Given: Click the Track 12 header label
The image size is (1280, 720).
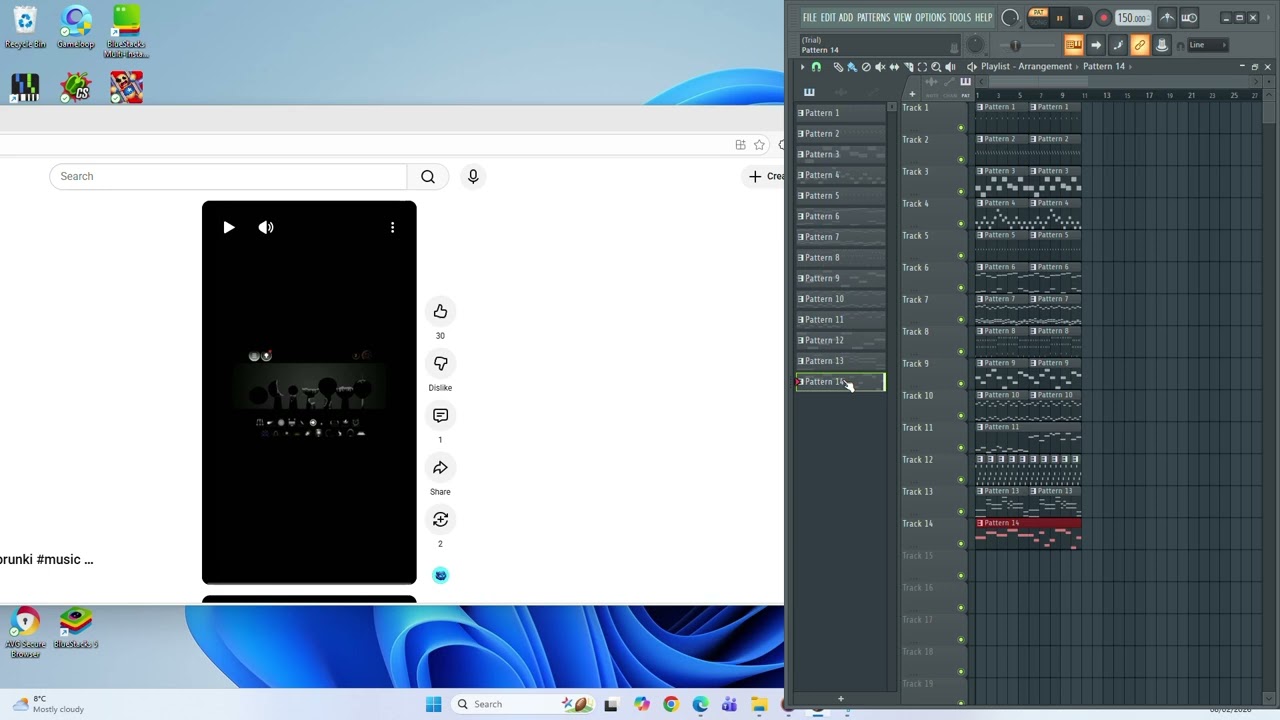Looking at the screenshot, I should pyautogui.click(x=917, y=460).
